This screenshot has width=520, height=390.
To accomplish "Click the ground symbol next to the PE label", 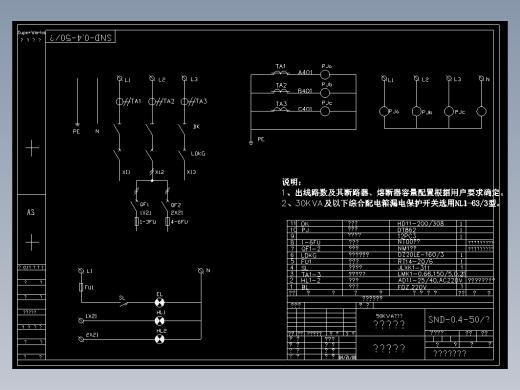I will pos(251,143).
